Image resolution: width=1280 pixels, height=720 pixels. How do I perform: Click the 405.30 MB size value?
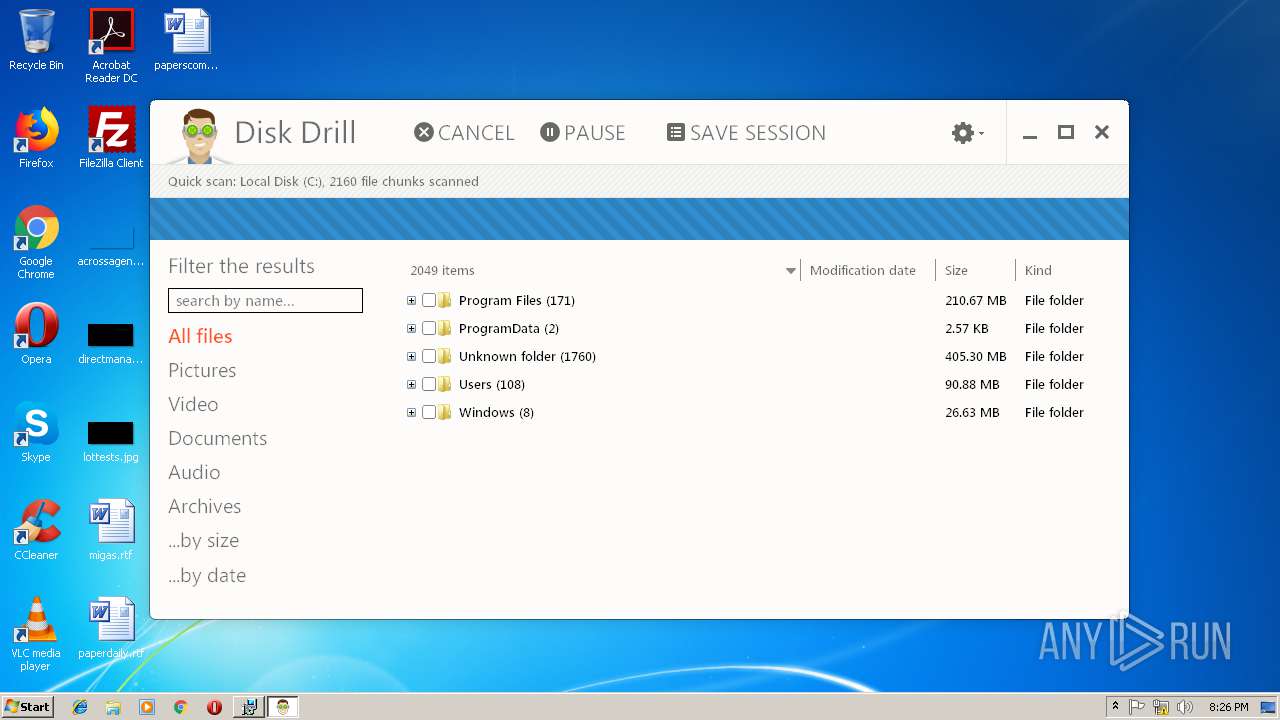coord(975,356)
